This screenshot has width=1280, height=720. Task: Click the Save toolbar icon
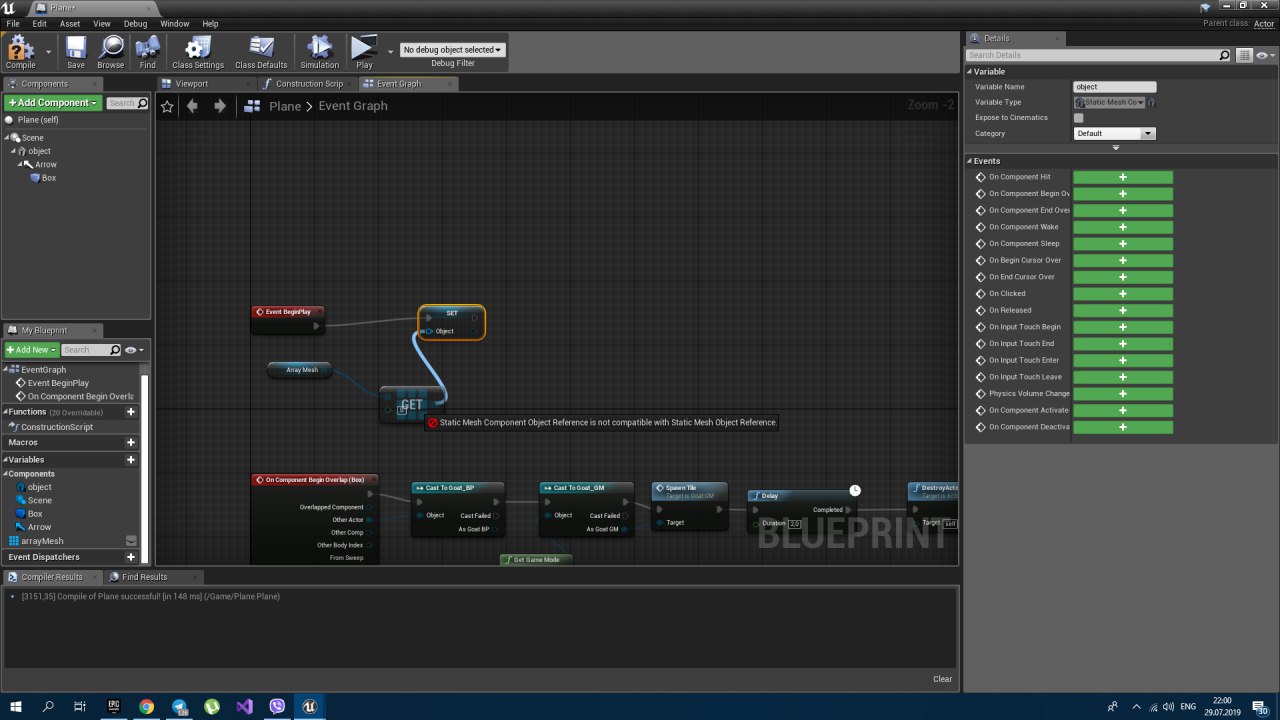[76, 52]
